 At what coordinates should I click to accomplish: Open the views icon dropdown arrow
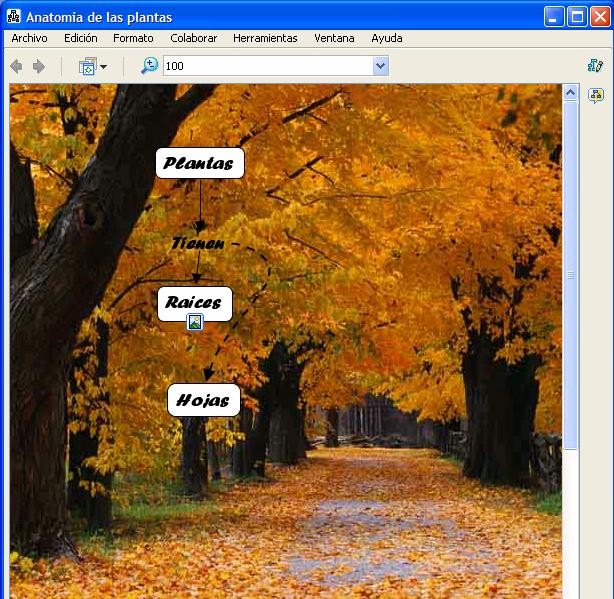click(x=103, y=67)
